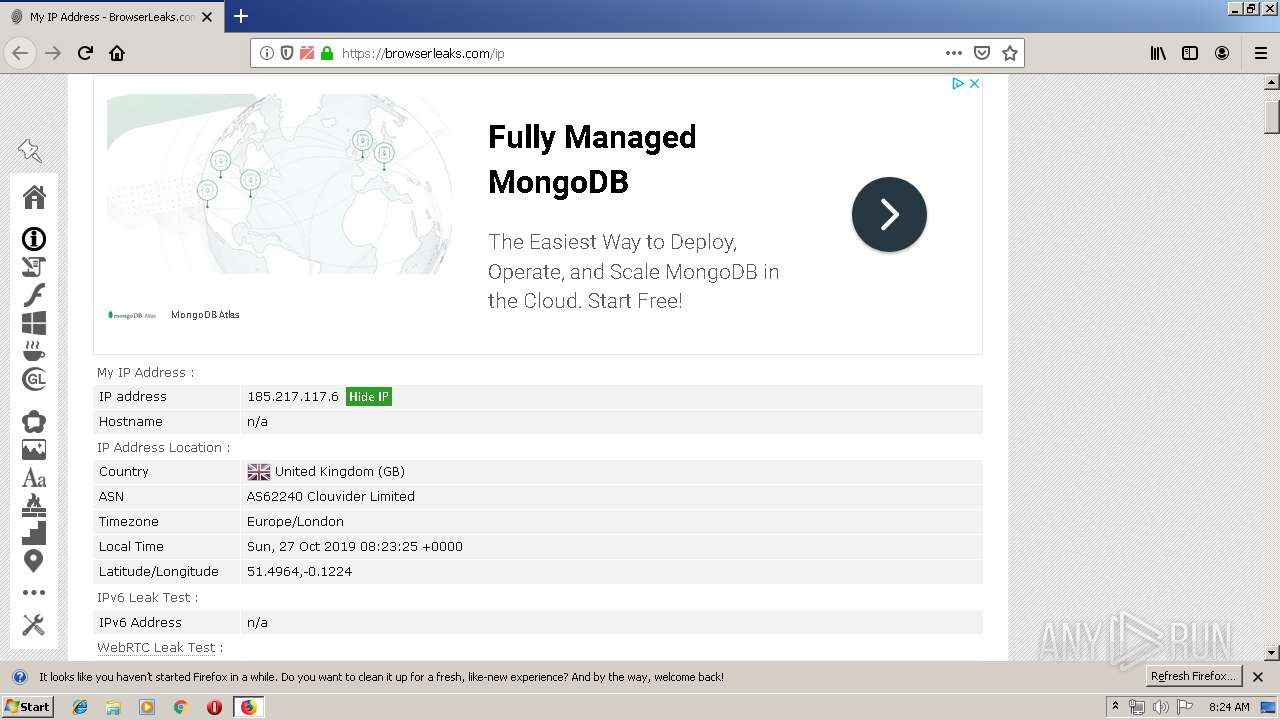Select the Europe/London timezone value
Image resolution: width=1280 pixels, height=720 pixels.
pyautogui.click(x=295, y=522)
